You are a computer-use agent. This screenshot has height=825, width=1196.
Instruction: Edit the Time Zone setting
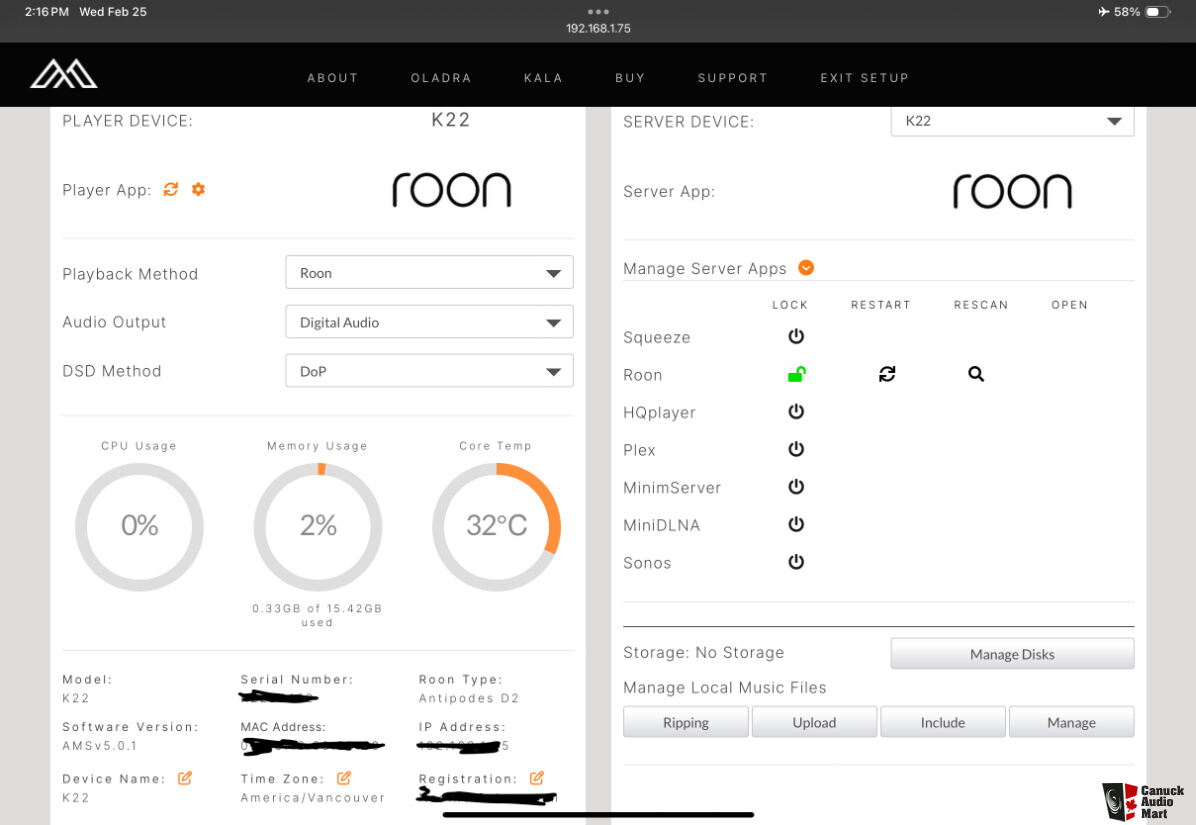point(344,778)
